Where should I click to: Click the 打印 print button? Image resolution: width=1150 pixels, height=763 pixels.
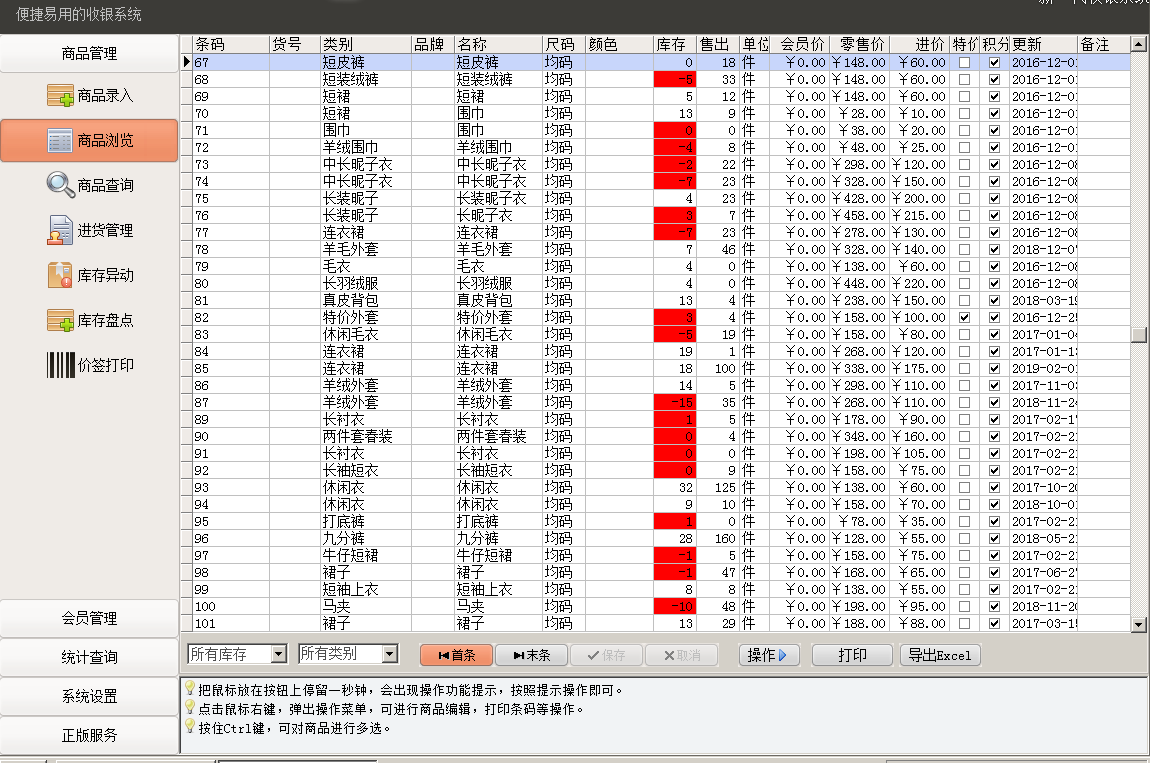pyautogui.click(x=852, y=655)
